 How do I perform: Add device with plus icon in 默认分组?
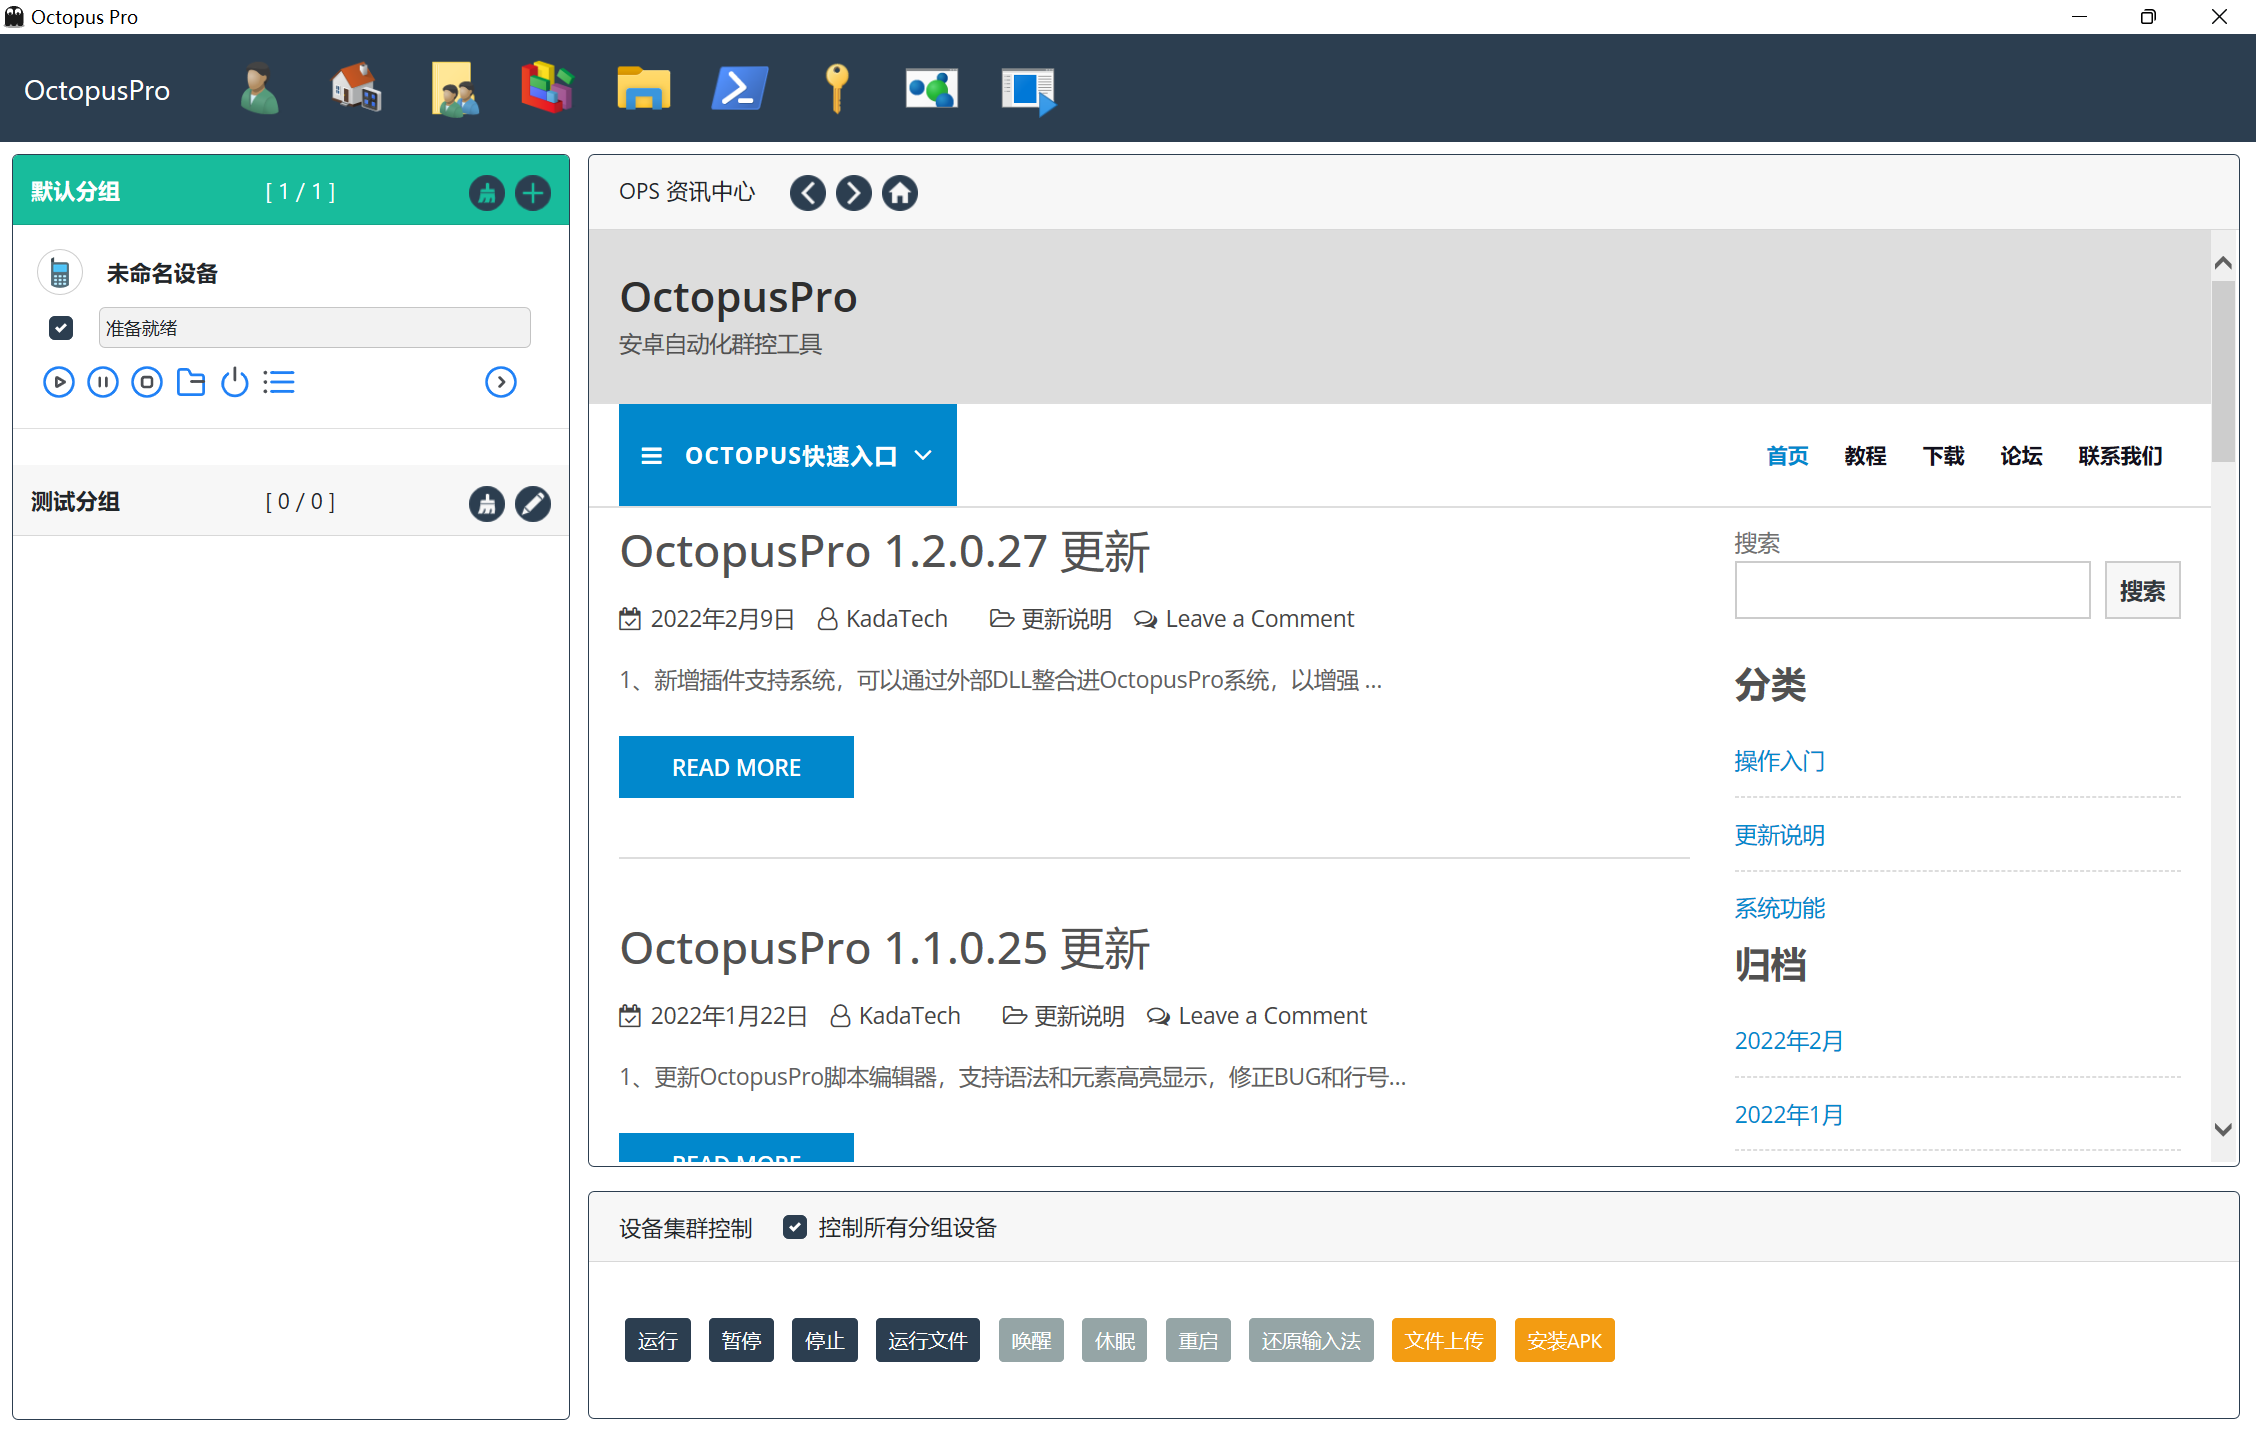point(533,193)
